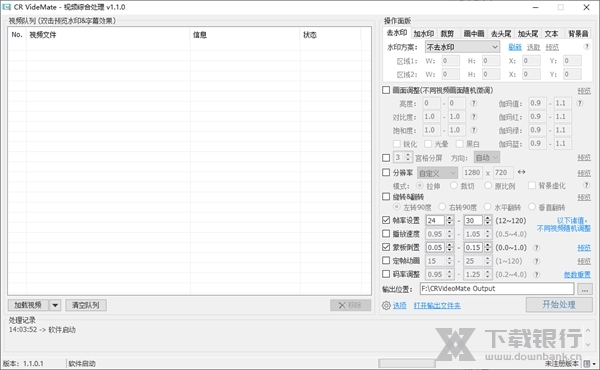Image resolution: width=600 pixels, height=370 pixels.
Task: Tick the 背景虚化 background blur checkbox
Action: tap(532, 186)
